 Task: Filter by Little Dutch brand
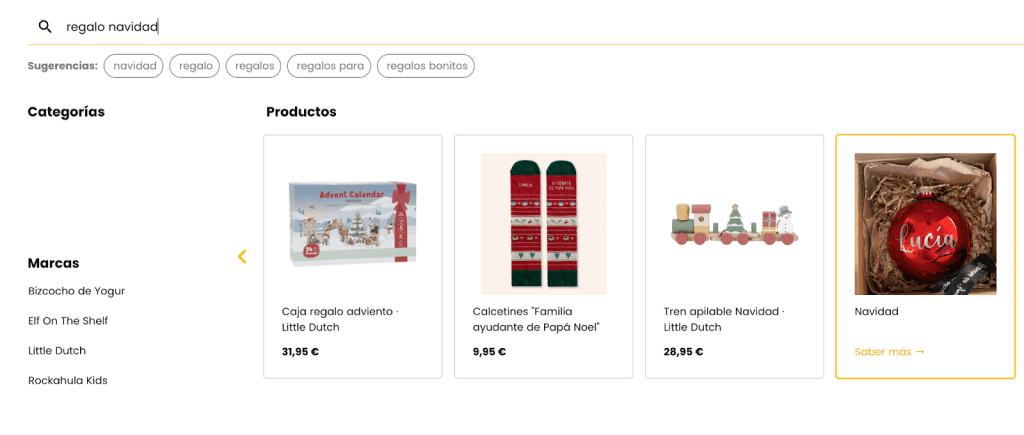coord(57,351)
